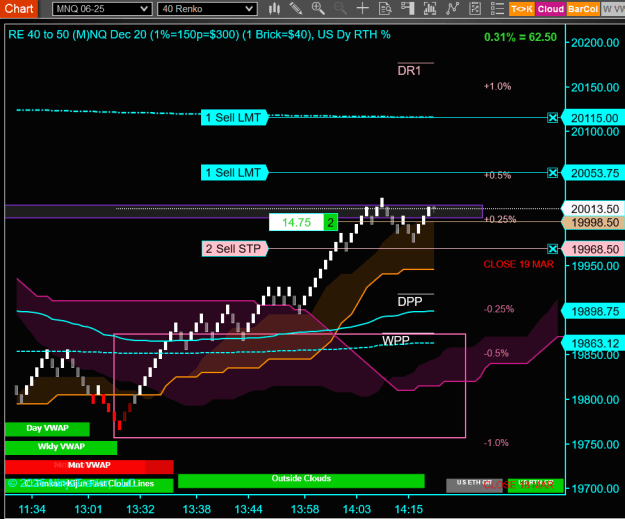Toggle the orange T<>K button

tap(521, 9)
